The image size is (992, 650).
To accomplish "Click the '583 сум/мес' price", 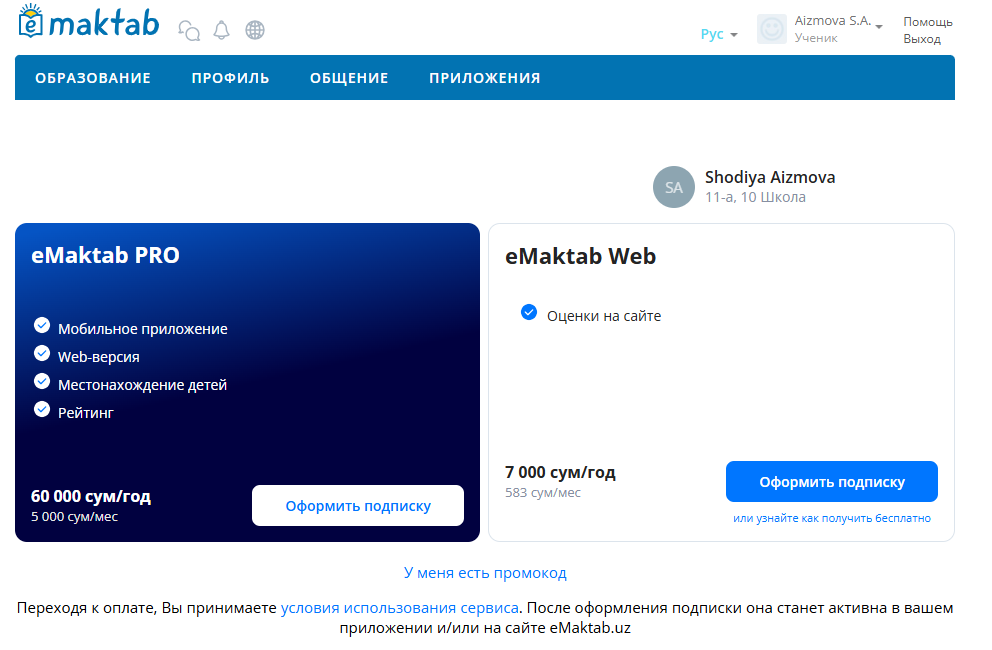I will point(543,492).
